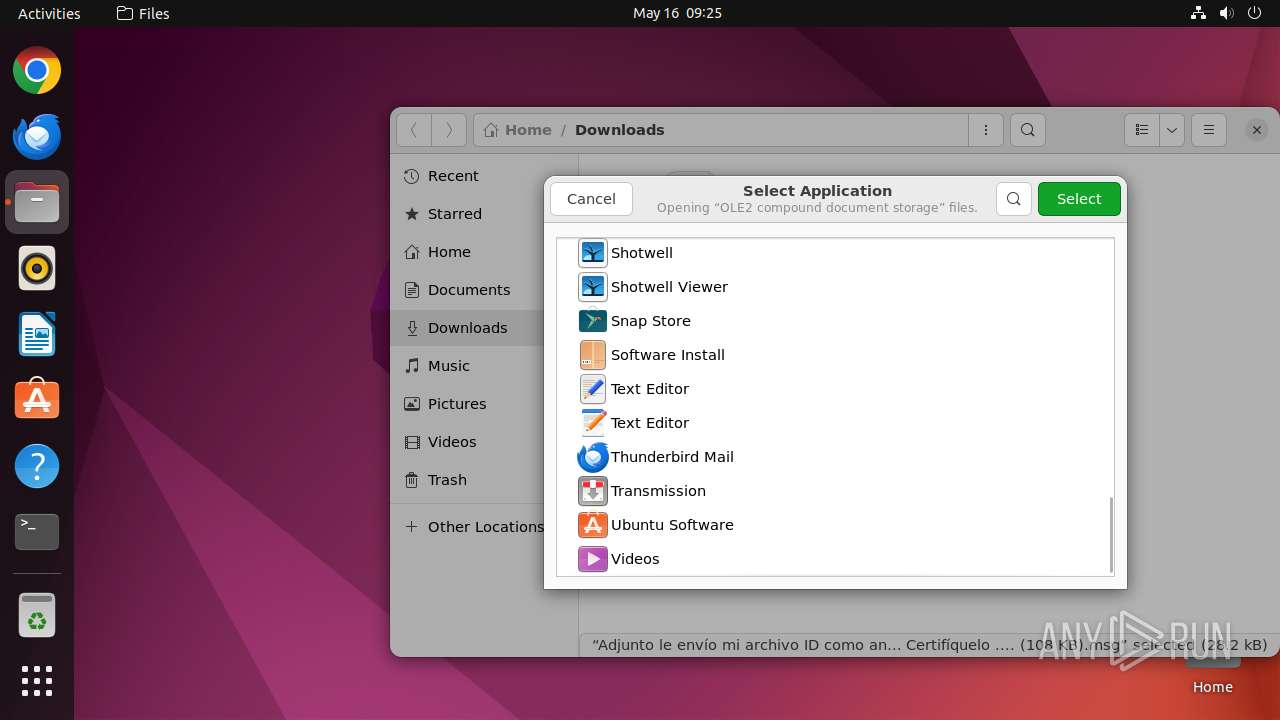Image resolution: width=1280 pixels, height=720 pixels.
Task: Choose the second Text Editor icon
Action: (593, 423)
